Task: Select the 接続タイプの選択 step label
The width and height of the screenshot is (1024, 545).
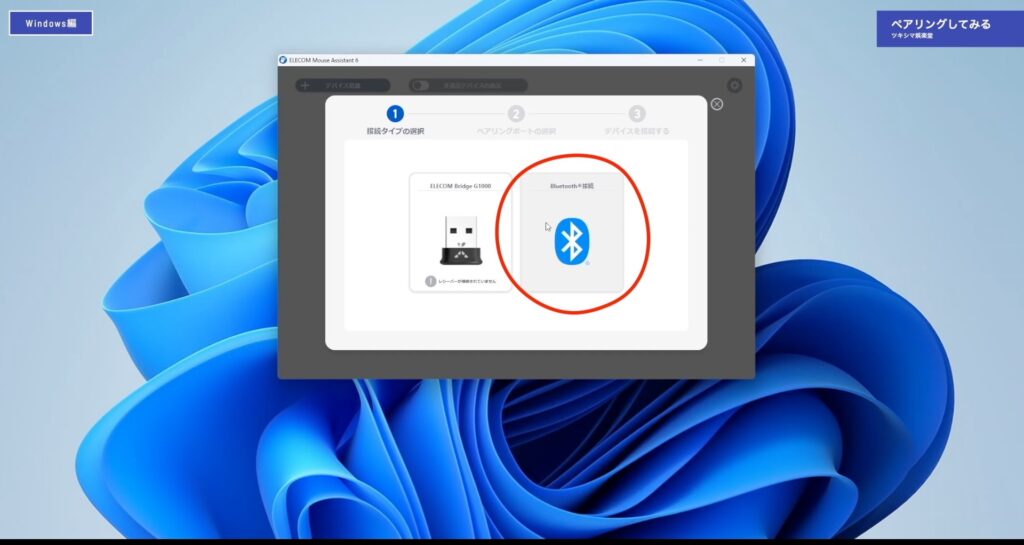Action: (x=395, y=131)
